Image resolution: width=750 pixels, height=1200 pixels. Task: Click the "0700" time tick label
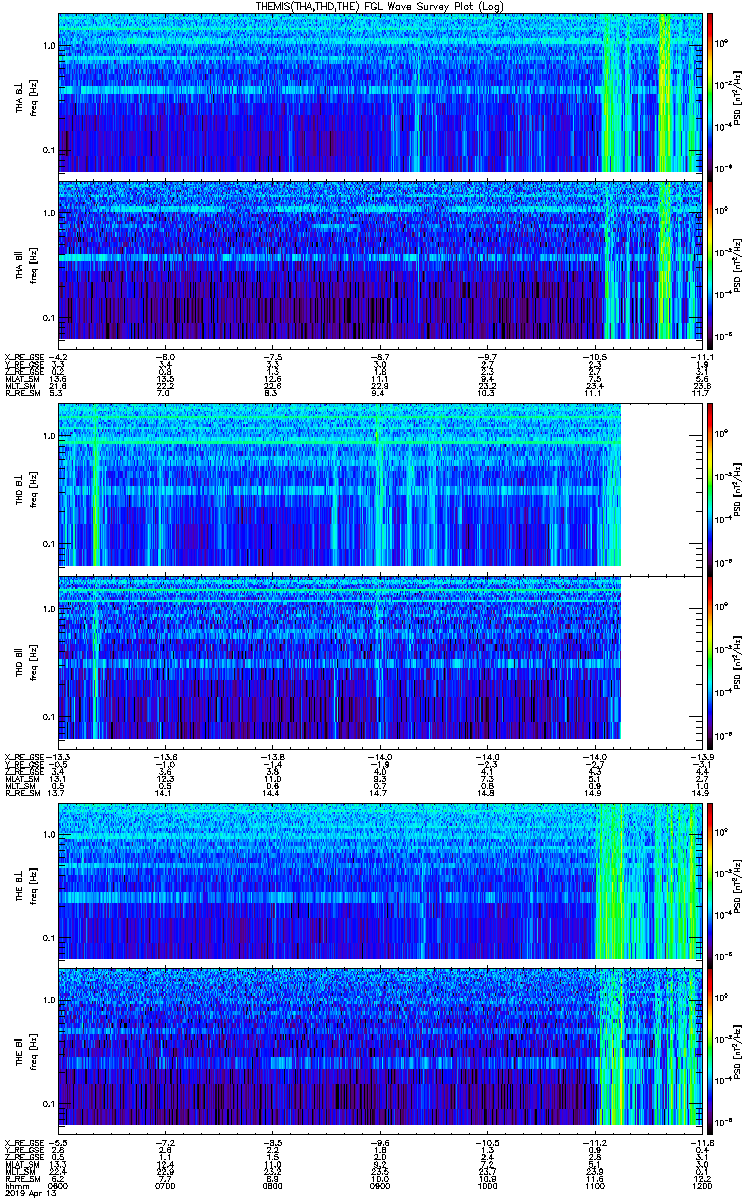[x=166, y=1187]
